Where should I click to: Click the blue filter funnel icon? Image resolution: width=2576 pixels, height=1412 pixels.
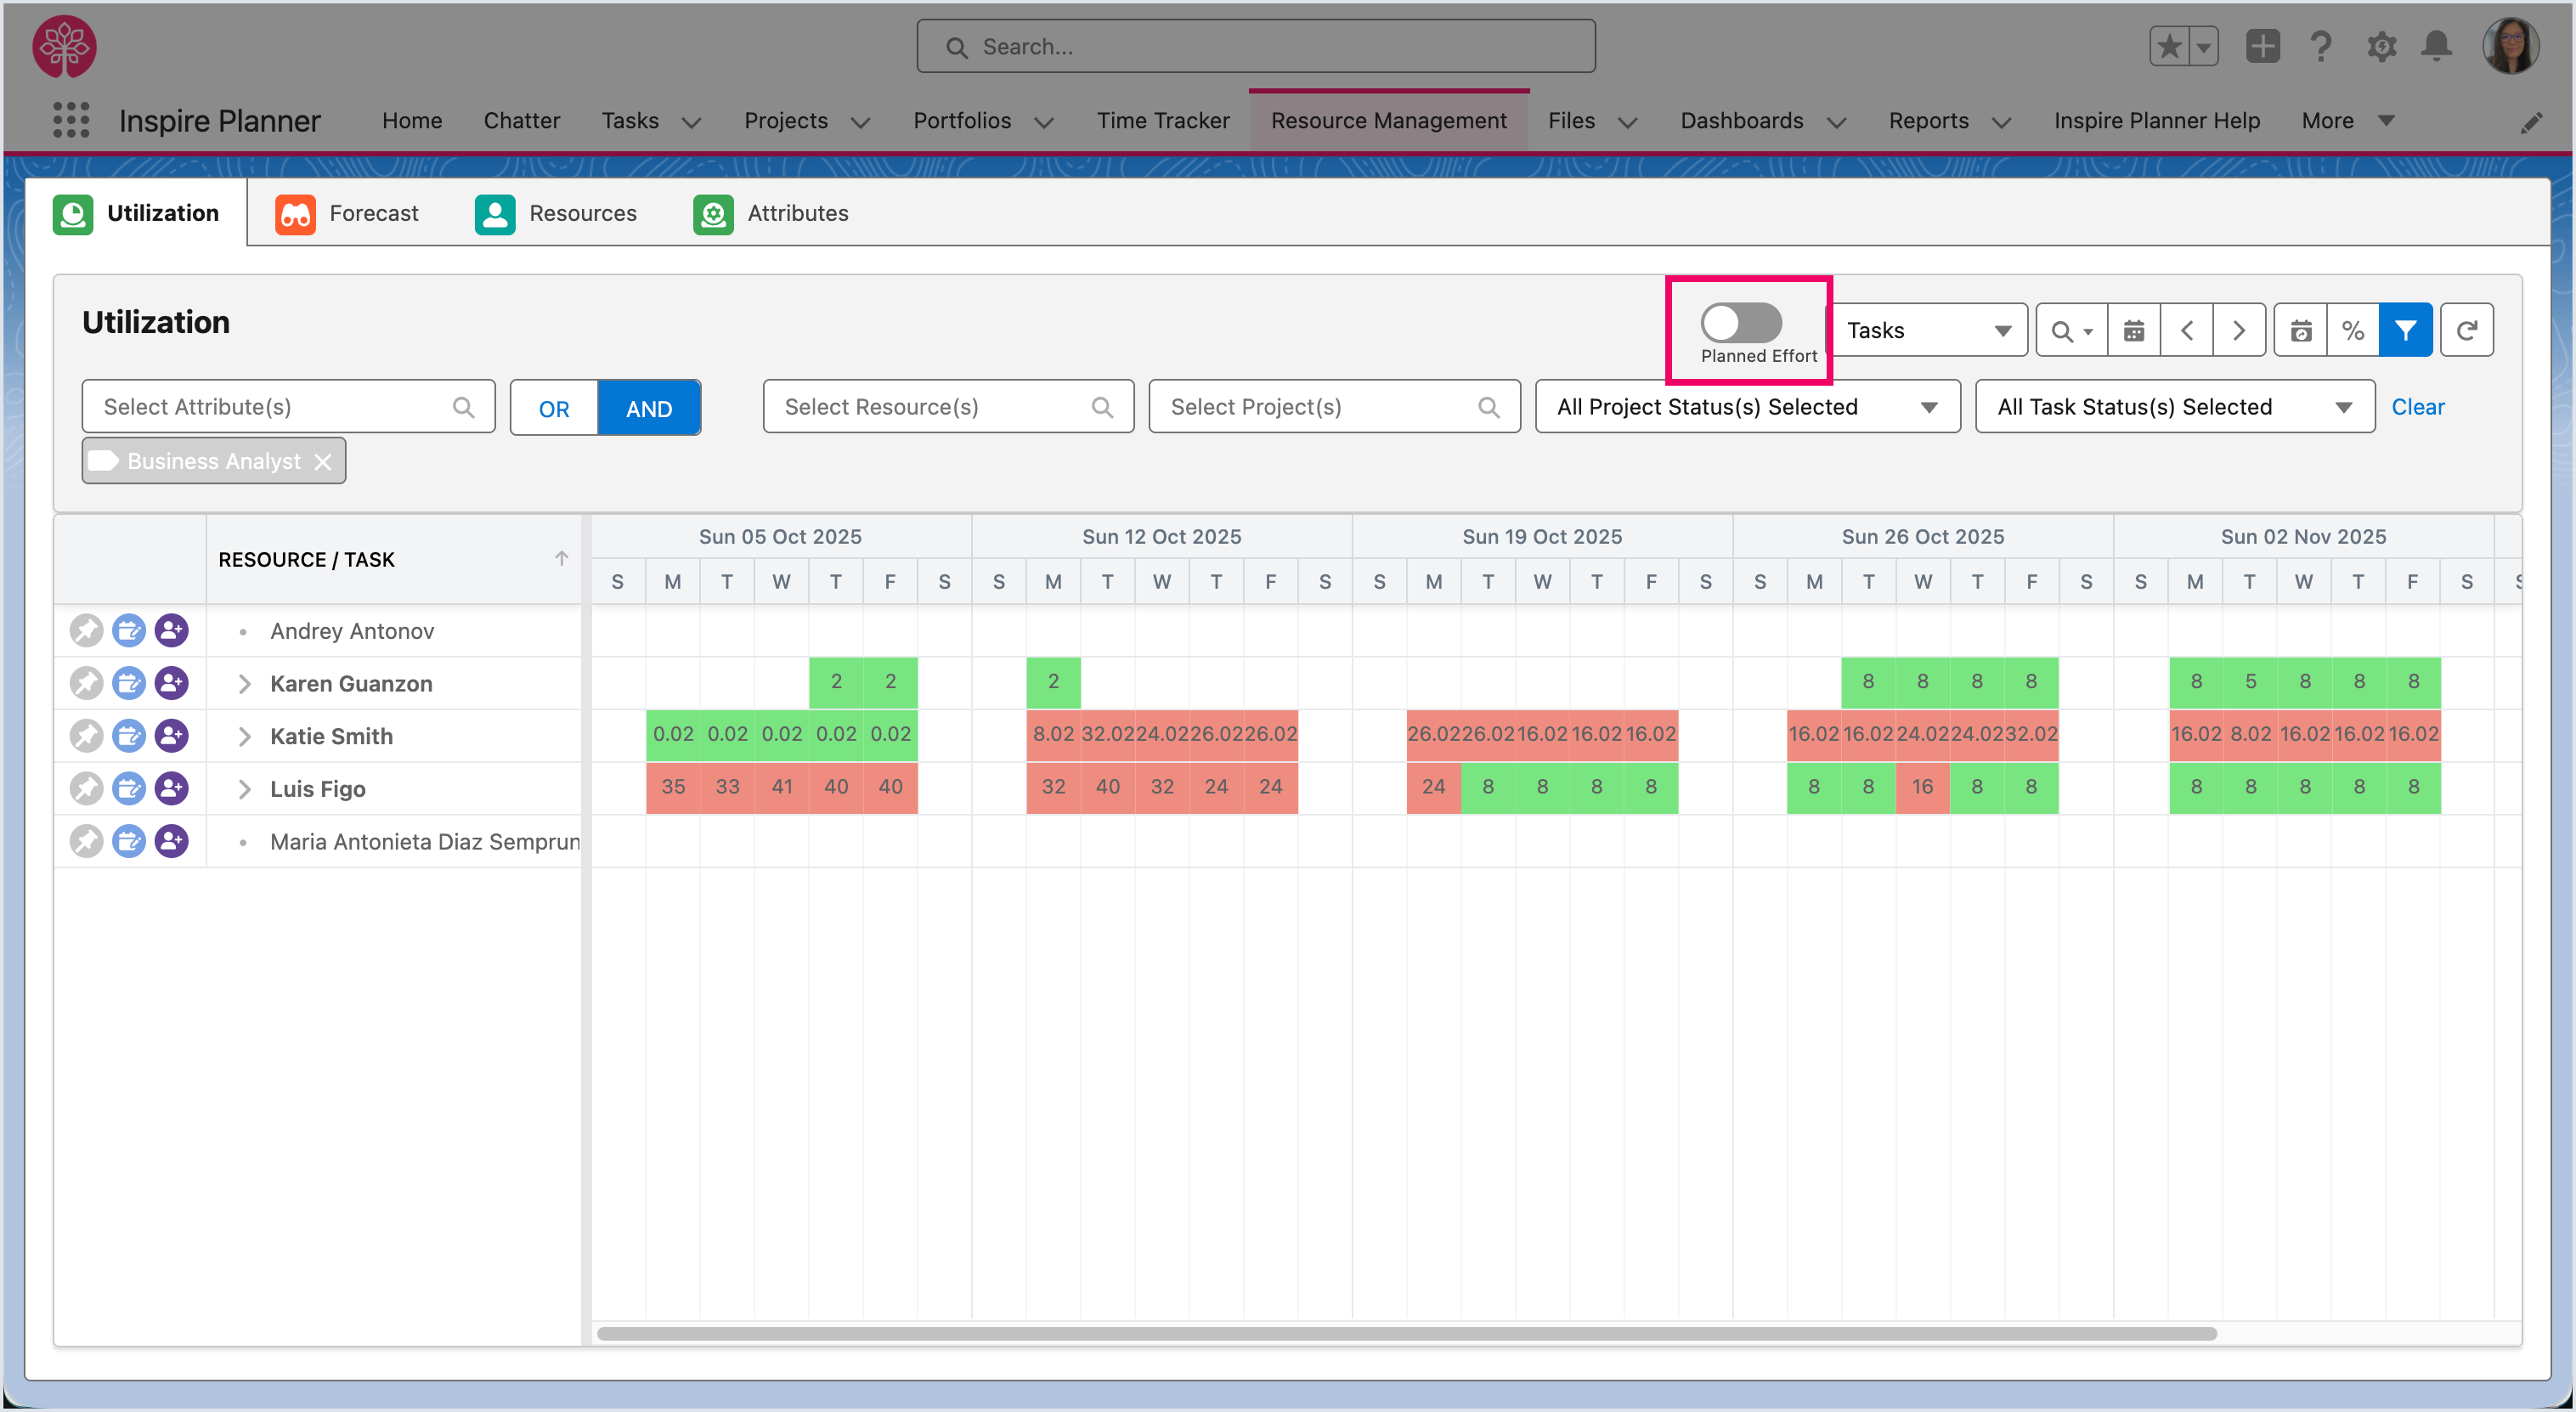2405,330
